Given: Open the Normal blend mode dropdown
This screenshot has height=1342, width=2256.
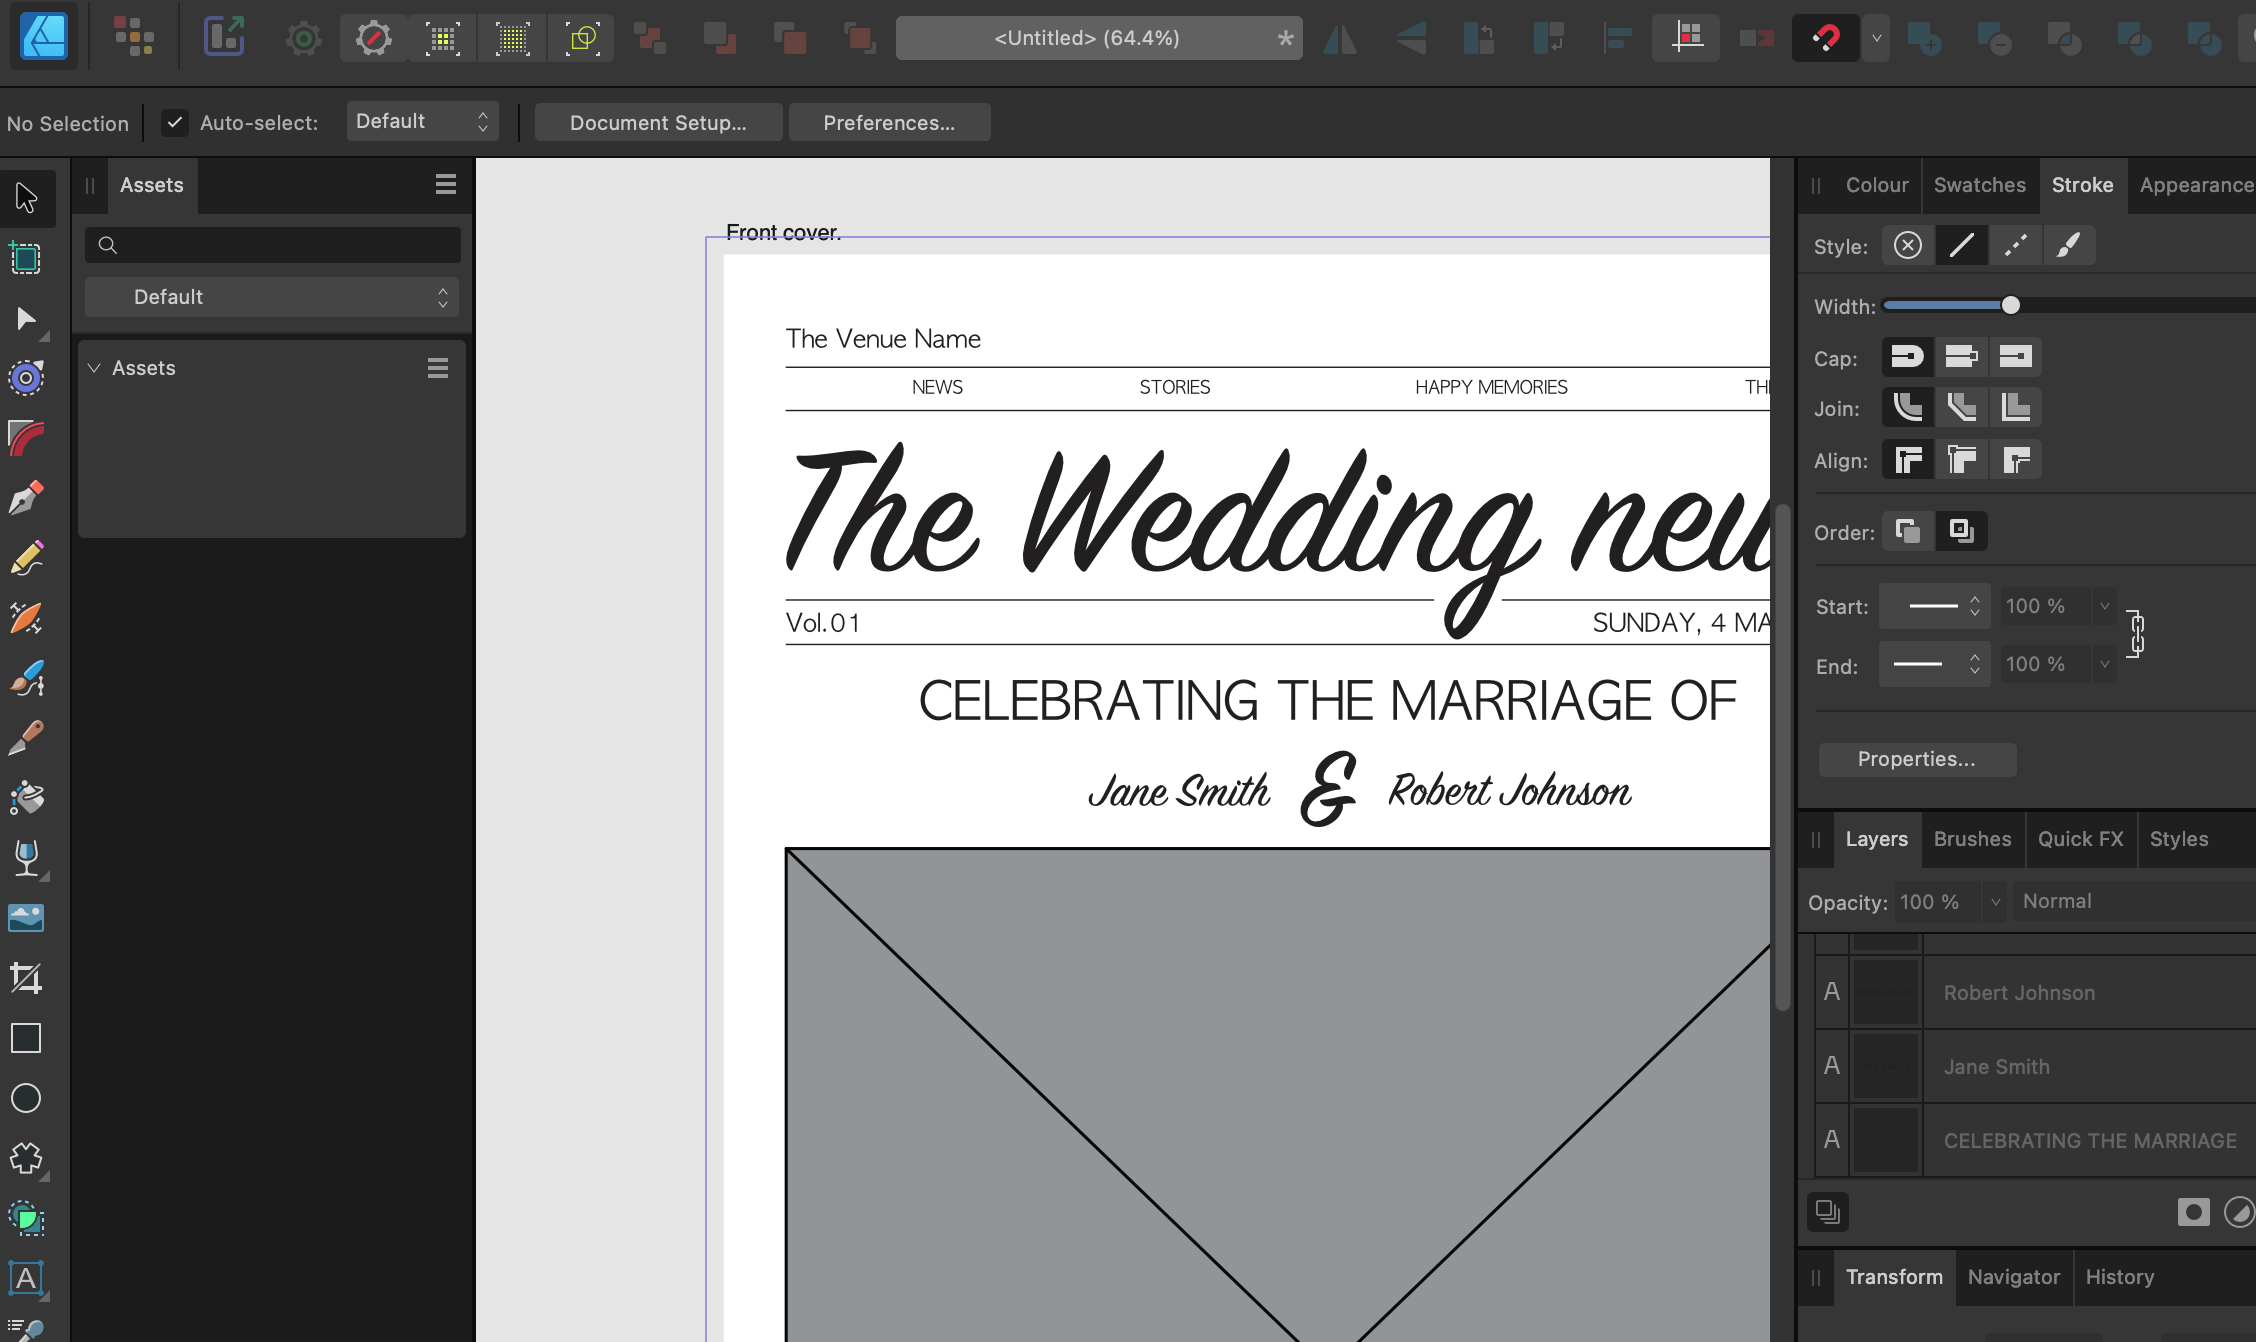Looking at the screenshot, I should (x=2134, y=901).
